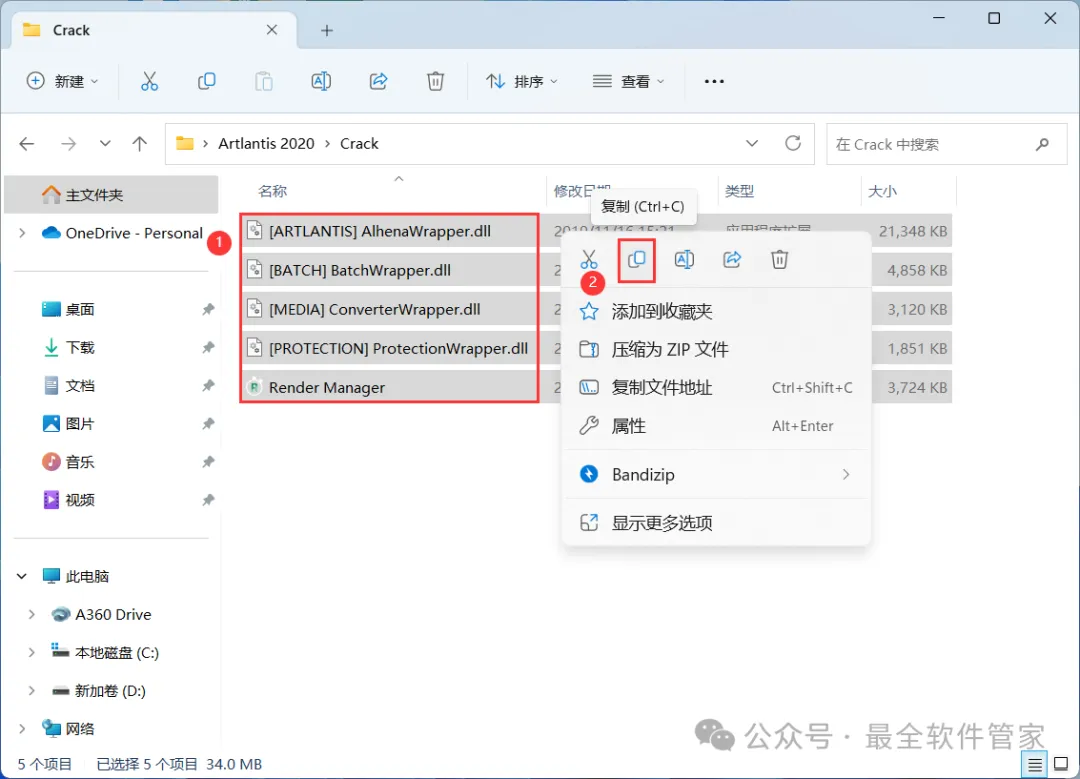Choose 复制文件地址 menu entry
1080x779 pixels.
click(x=716, y=388)
